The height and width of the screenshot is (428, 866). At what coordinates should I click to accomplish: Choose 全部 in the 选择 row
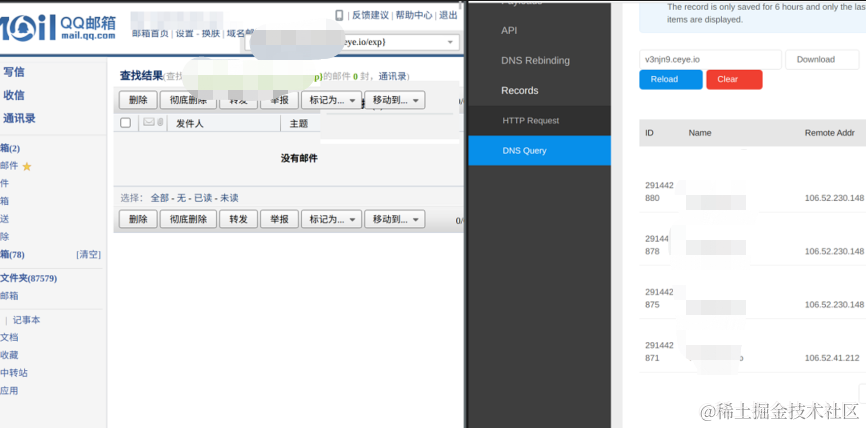[160, 198]
